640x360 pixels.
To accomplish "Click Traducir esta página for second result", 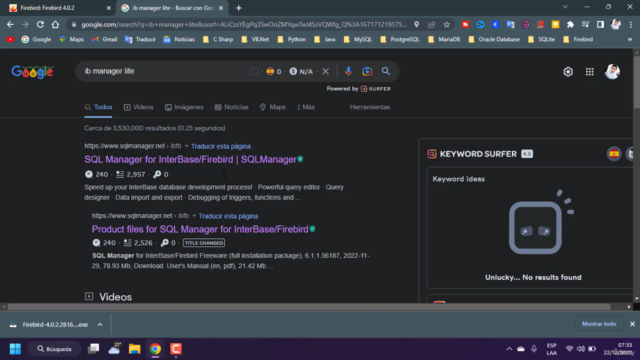I will point(228,216).
